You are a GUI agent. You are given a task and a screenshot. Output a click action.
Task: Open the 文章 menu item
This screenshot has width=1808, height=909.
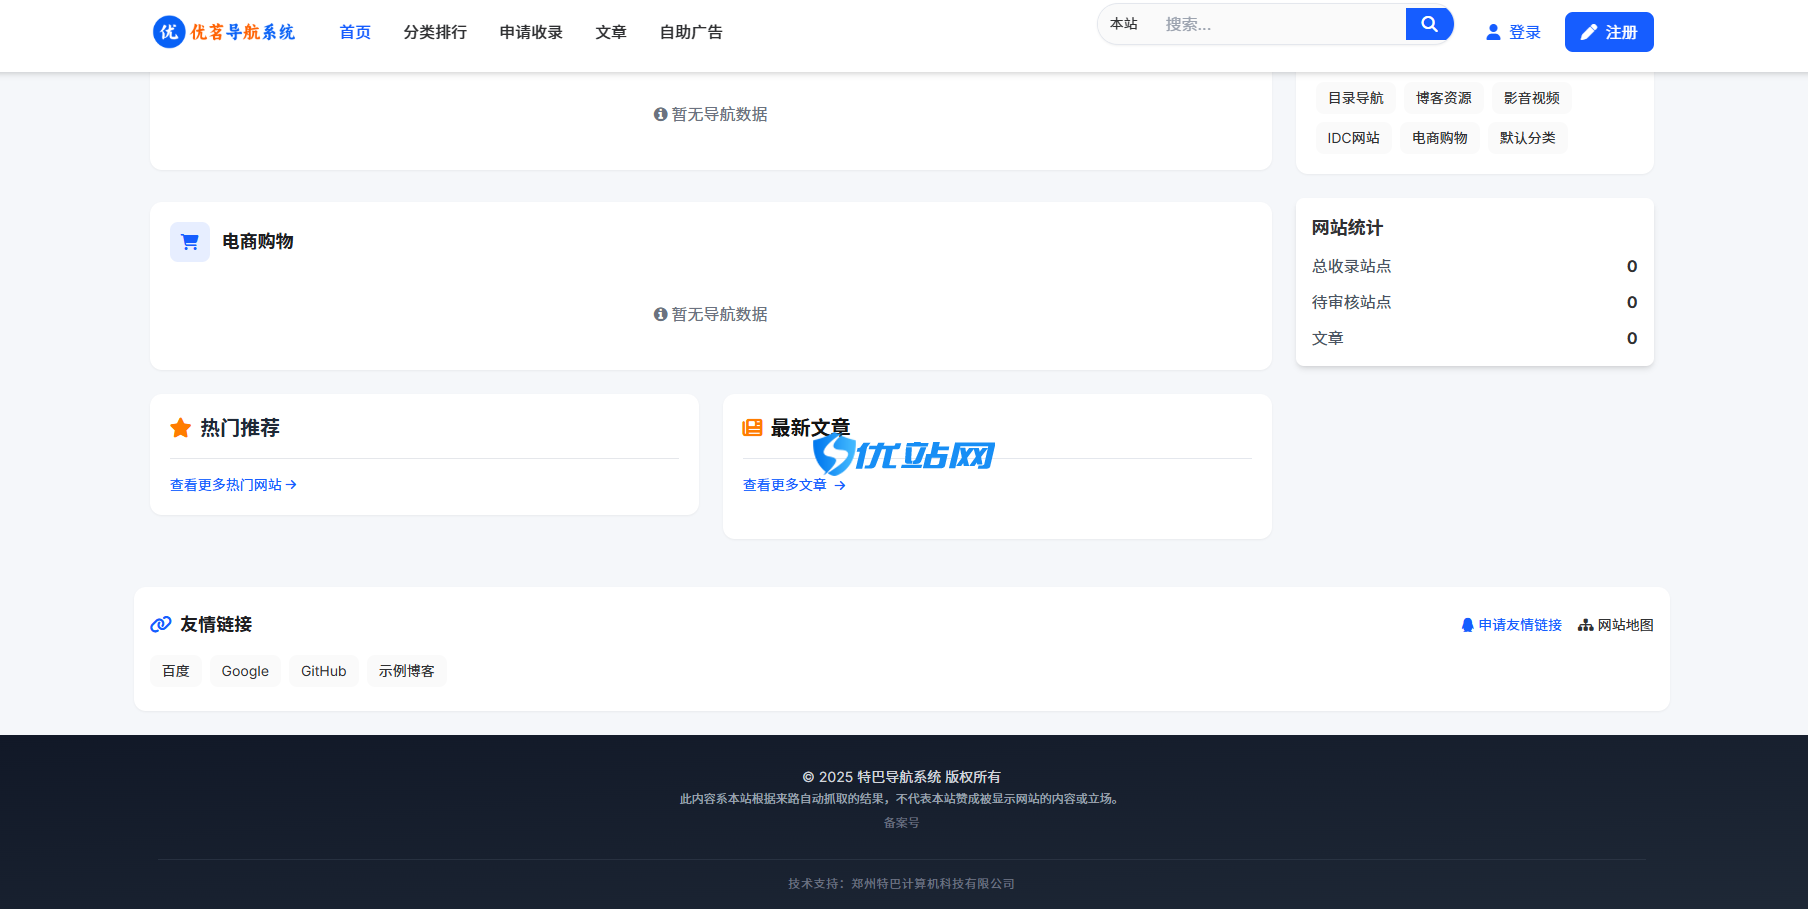pyautogui.click(x=611, y=32)
